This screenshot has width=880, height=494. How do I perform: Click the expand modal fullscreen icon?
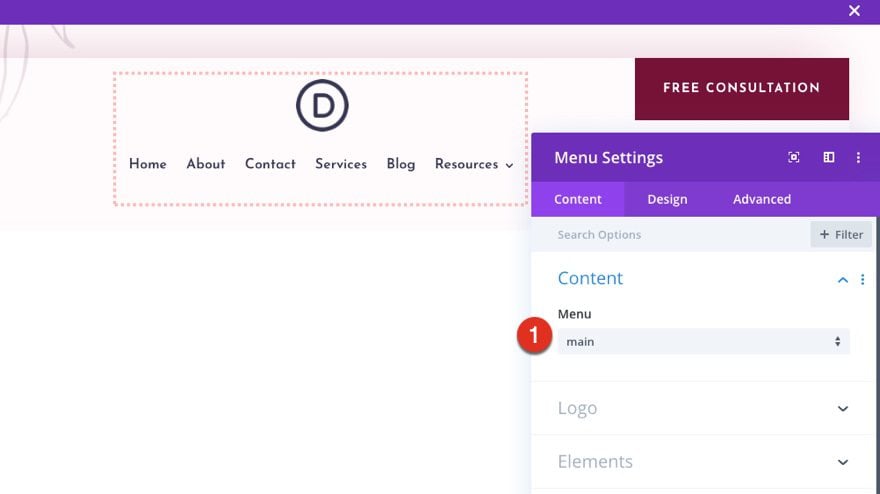click(794, 158)
